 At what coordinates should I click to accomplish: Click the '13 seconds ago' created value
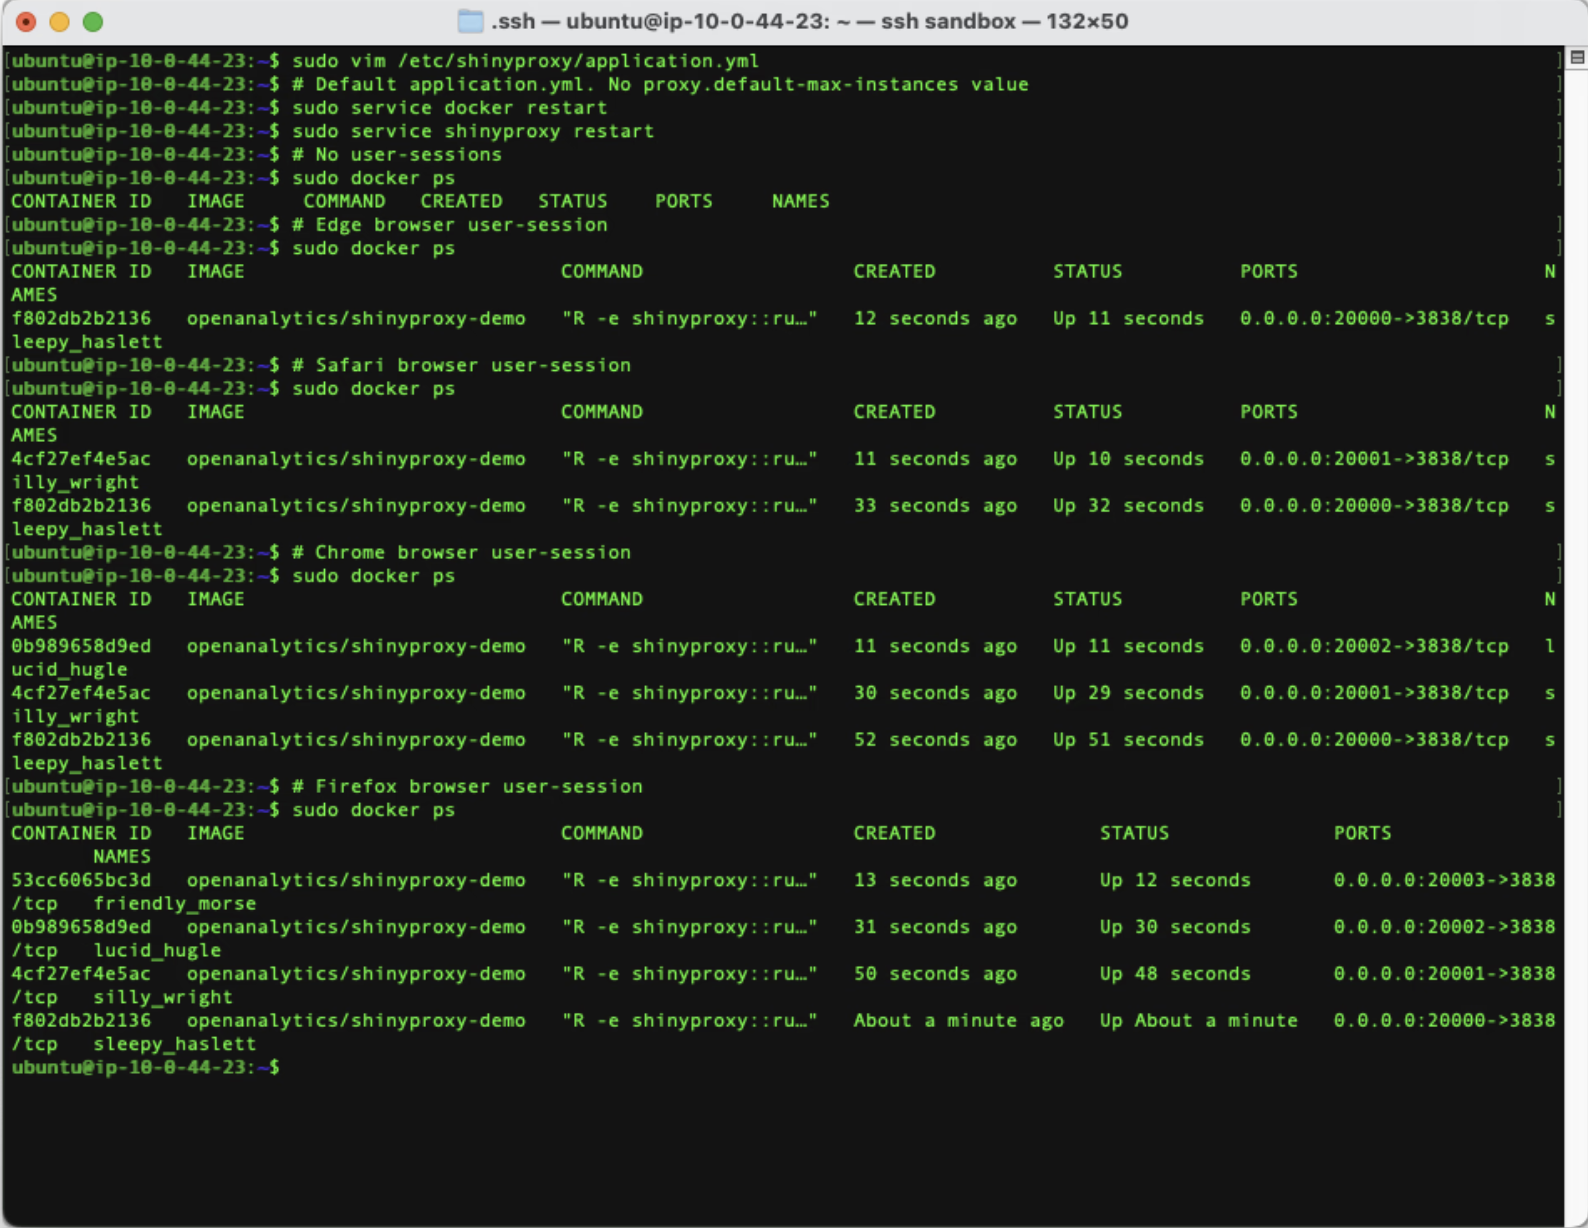(935, 880)
